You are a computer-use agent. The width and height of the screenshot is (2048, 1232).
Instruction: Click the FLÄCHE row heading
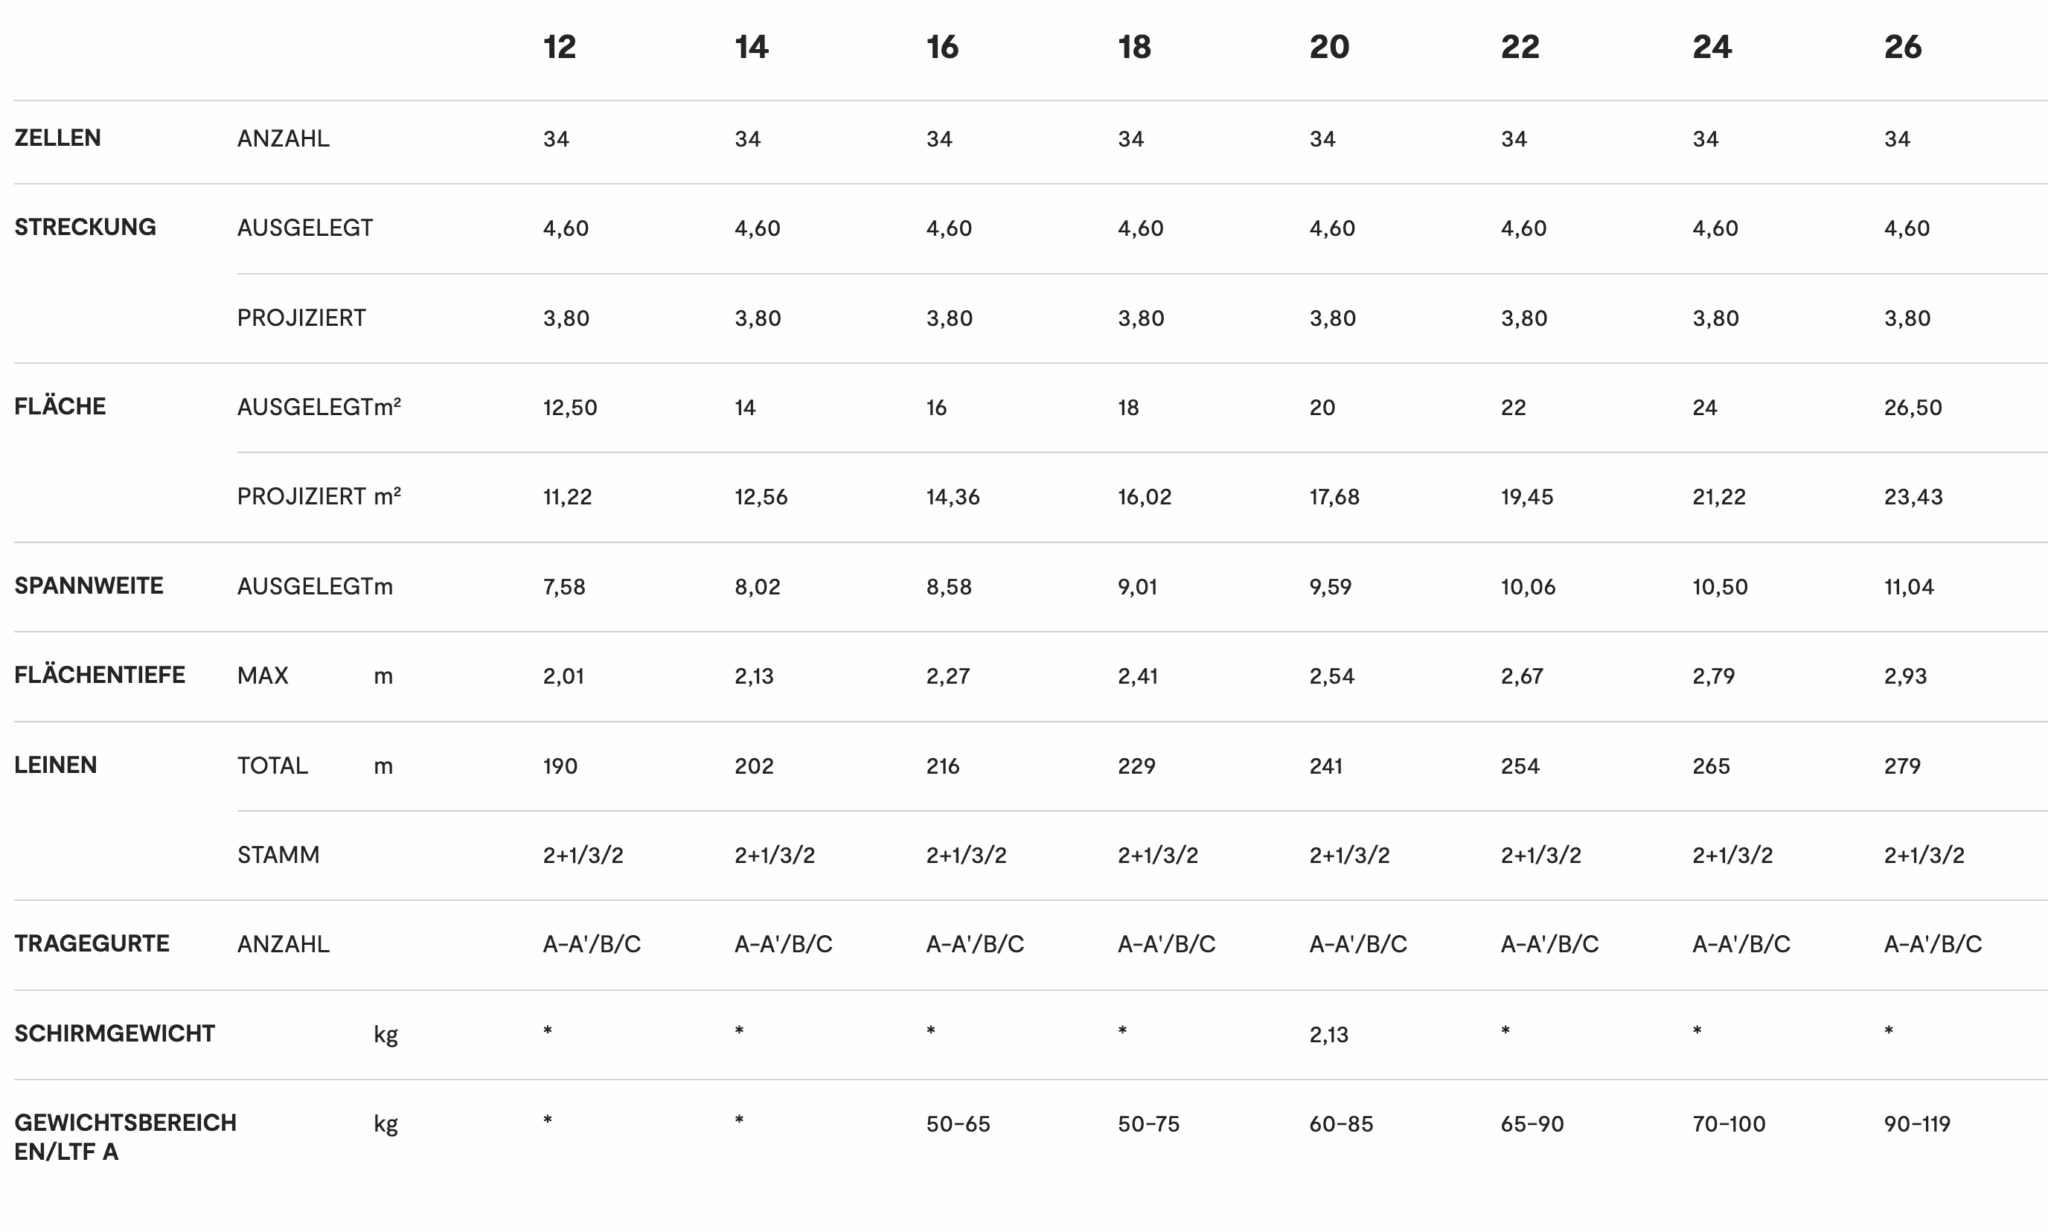click(x=60, y=406)
